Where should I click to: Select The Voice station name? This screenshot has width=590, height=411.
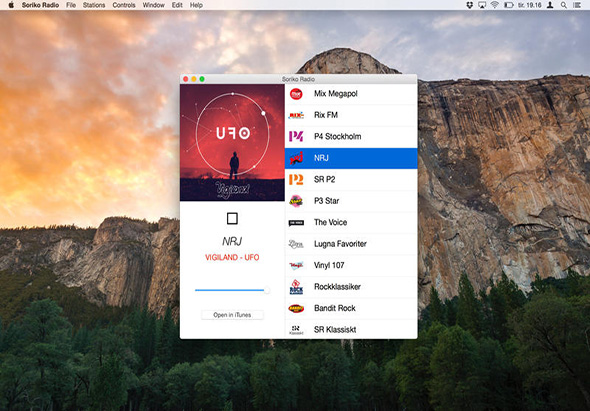[x=330, y=222]
